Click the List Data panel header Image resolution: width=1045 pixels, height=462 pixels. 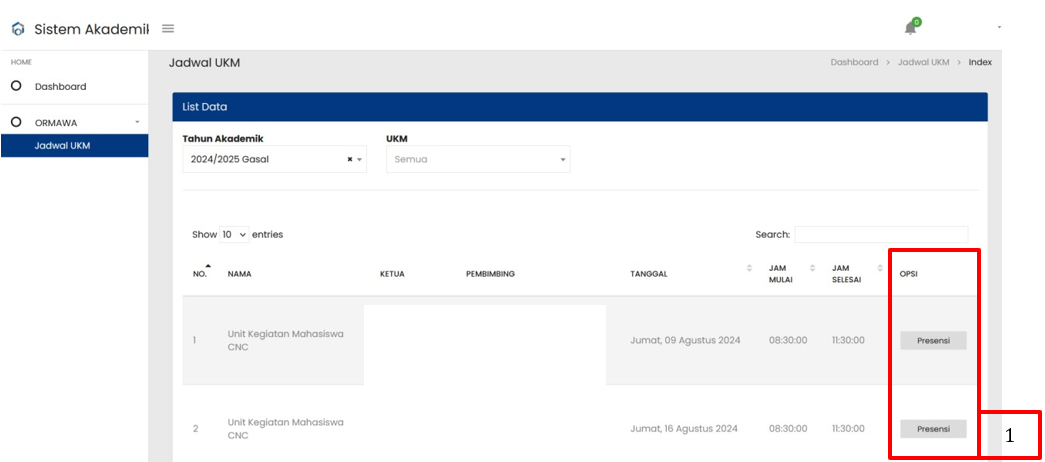(580, 107)
